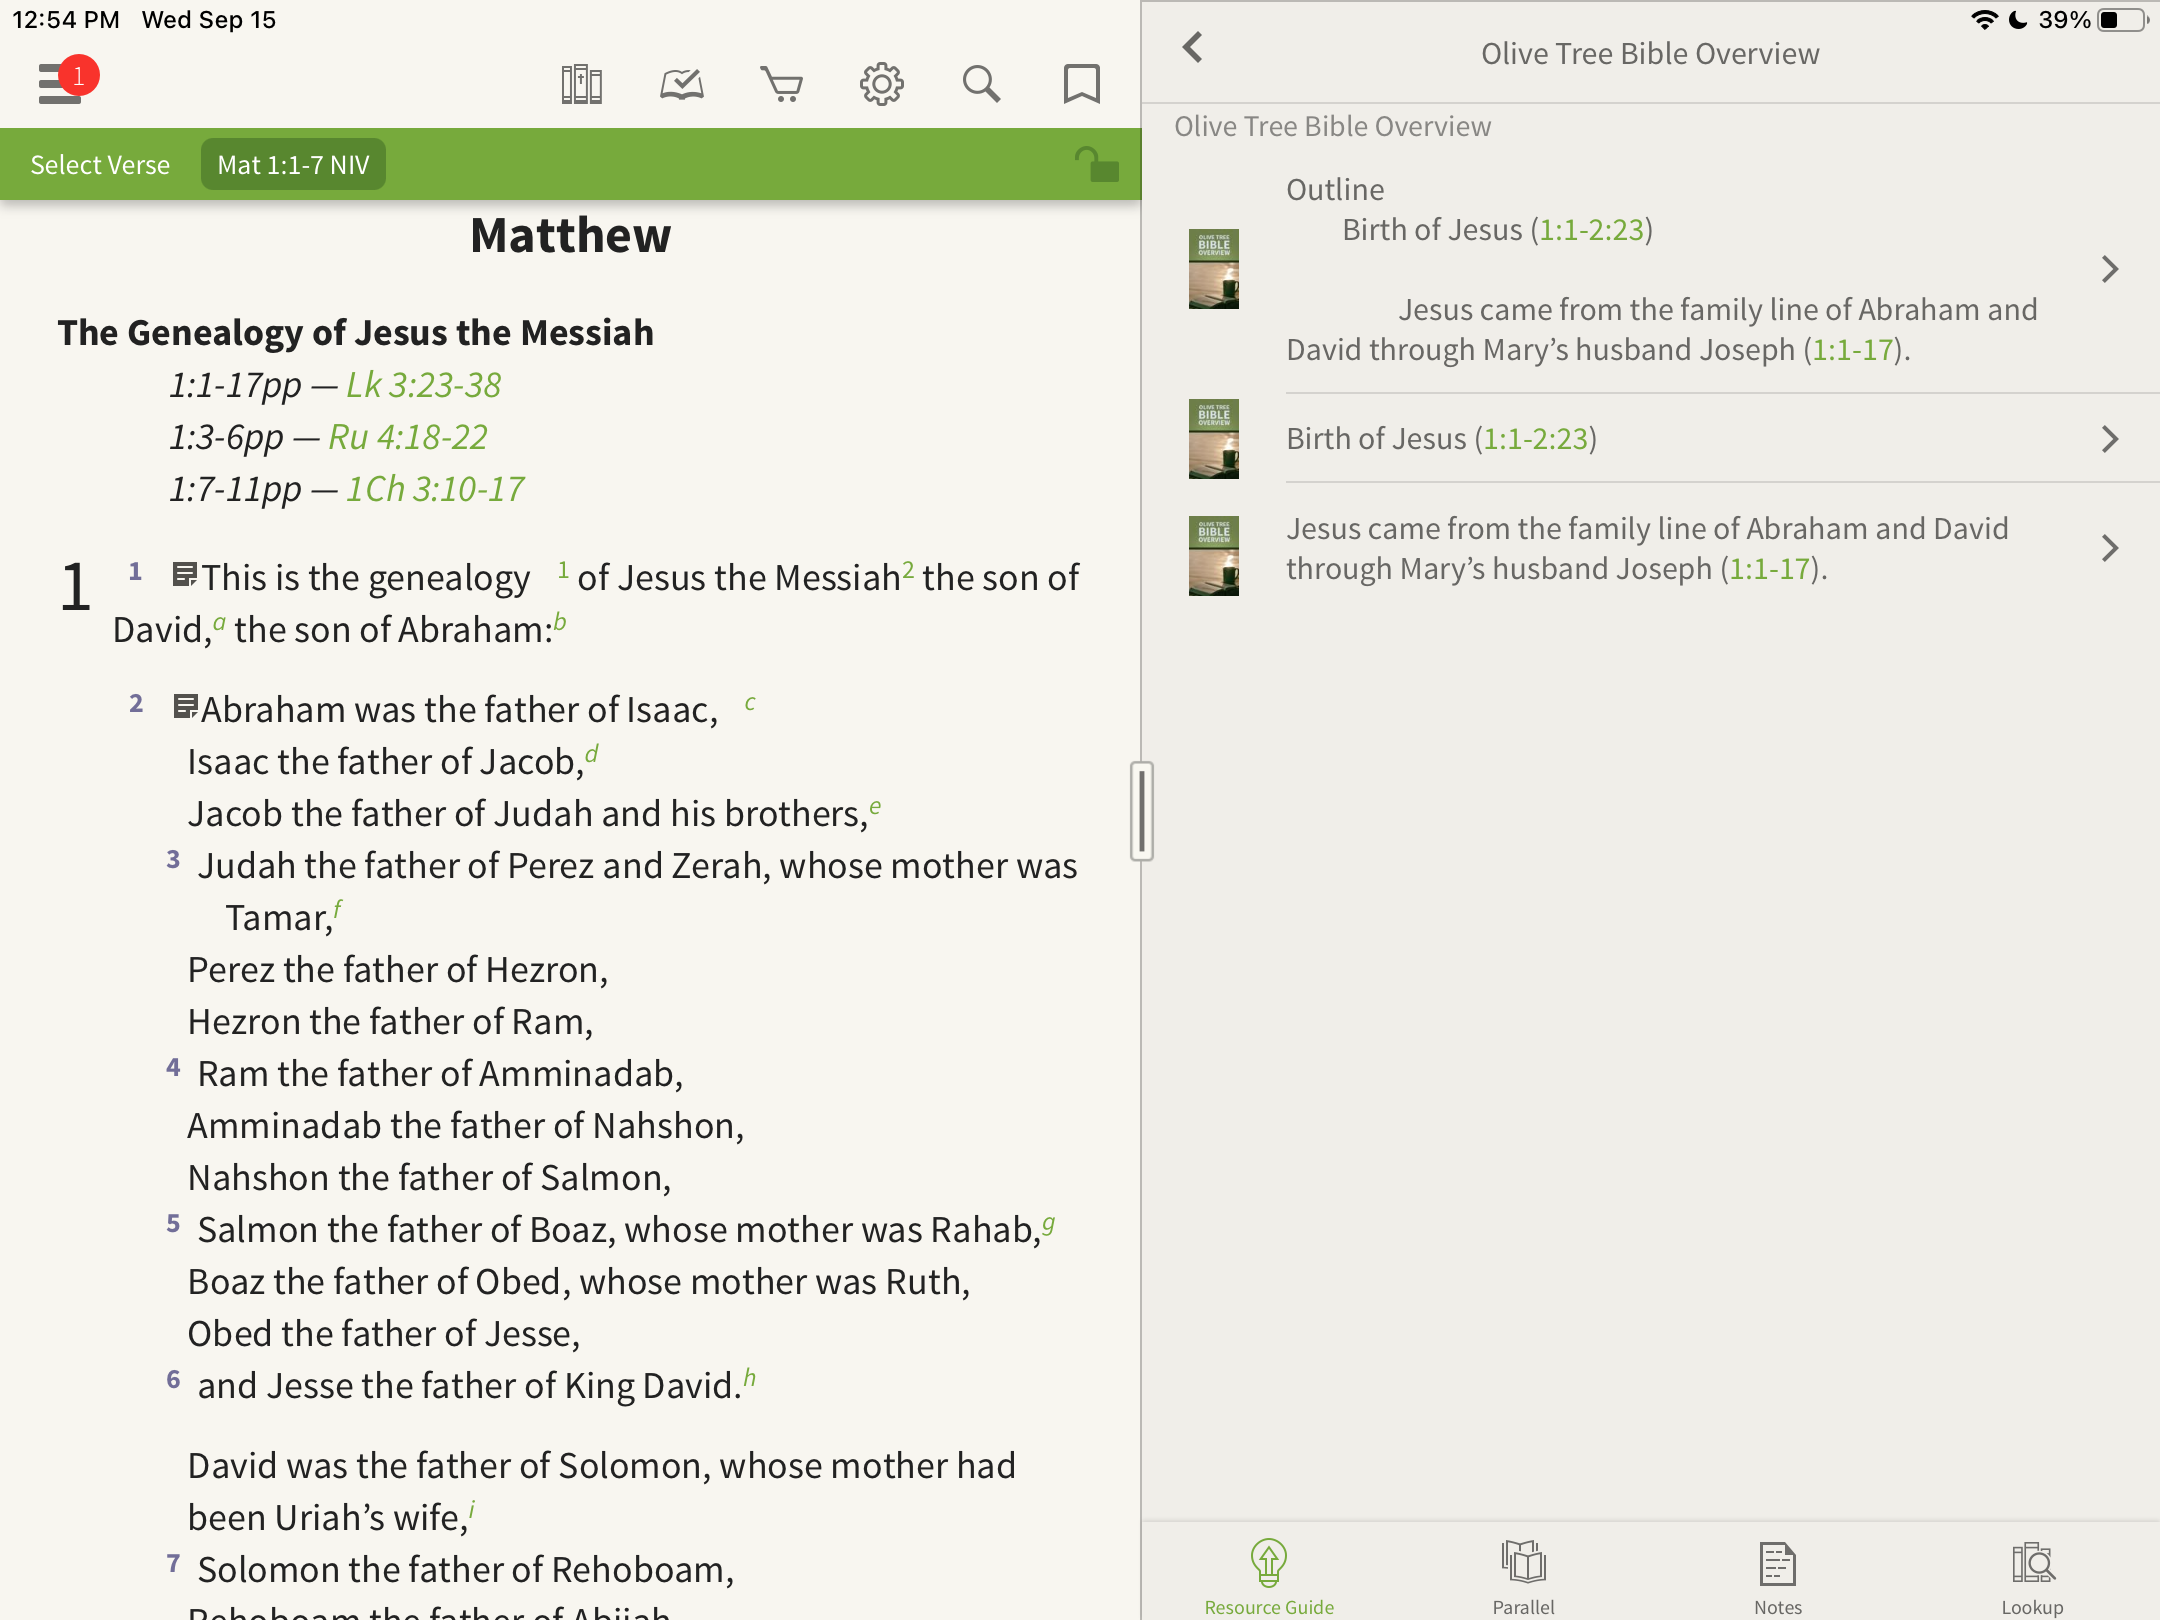This screenshot has width=2160, height=1620.
Task: Open 1:1-17 link in Outline entry
Action: coord(1853,350)
